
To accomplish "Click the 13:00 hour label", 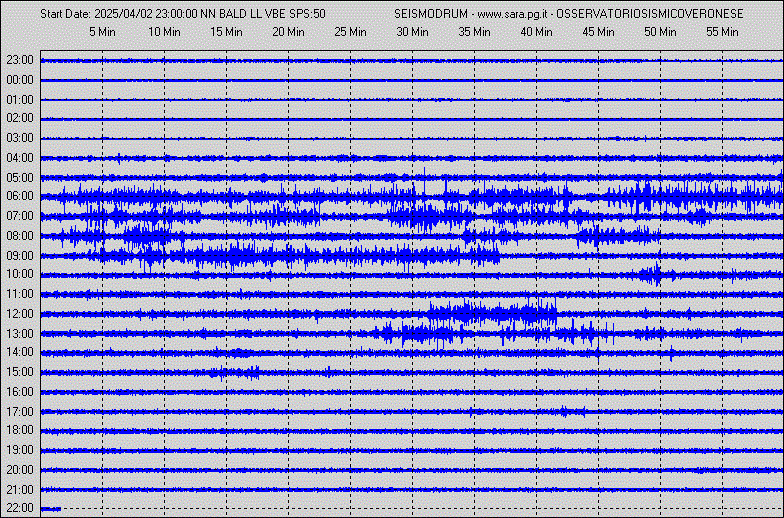I will coord(20,334).
